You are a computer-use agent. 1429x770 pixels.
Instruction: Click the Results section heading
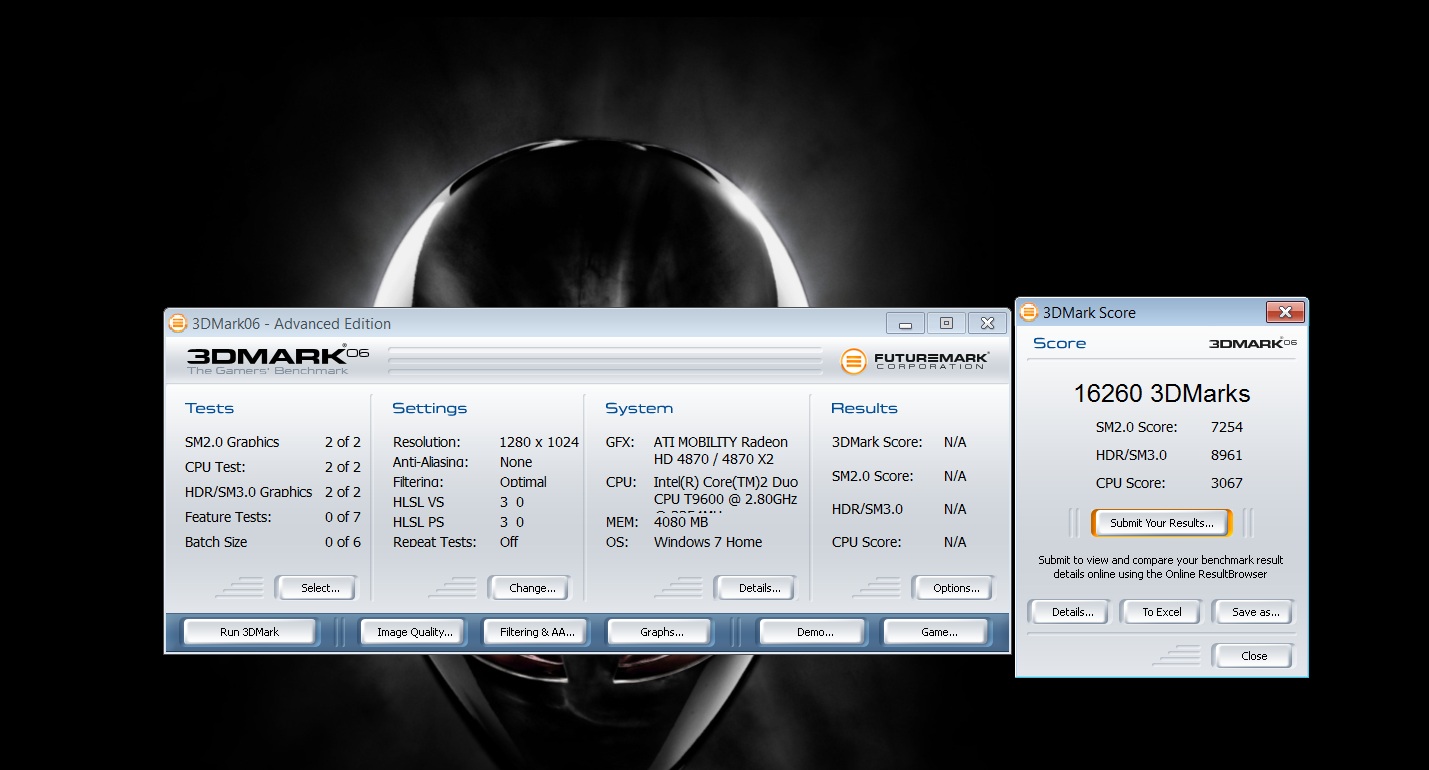tap(864, 408)
